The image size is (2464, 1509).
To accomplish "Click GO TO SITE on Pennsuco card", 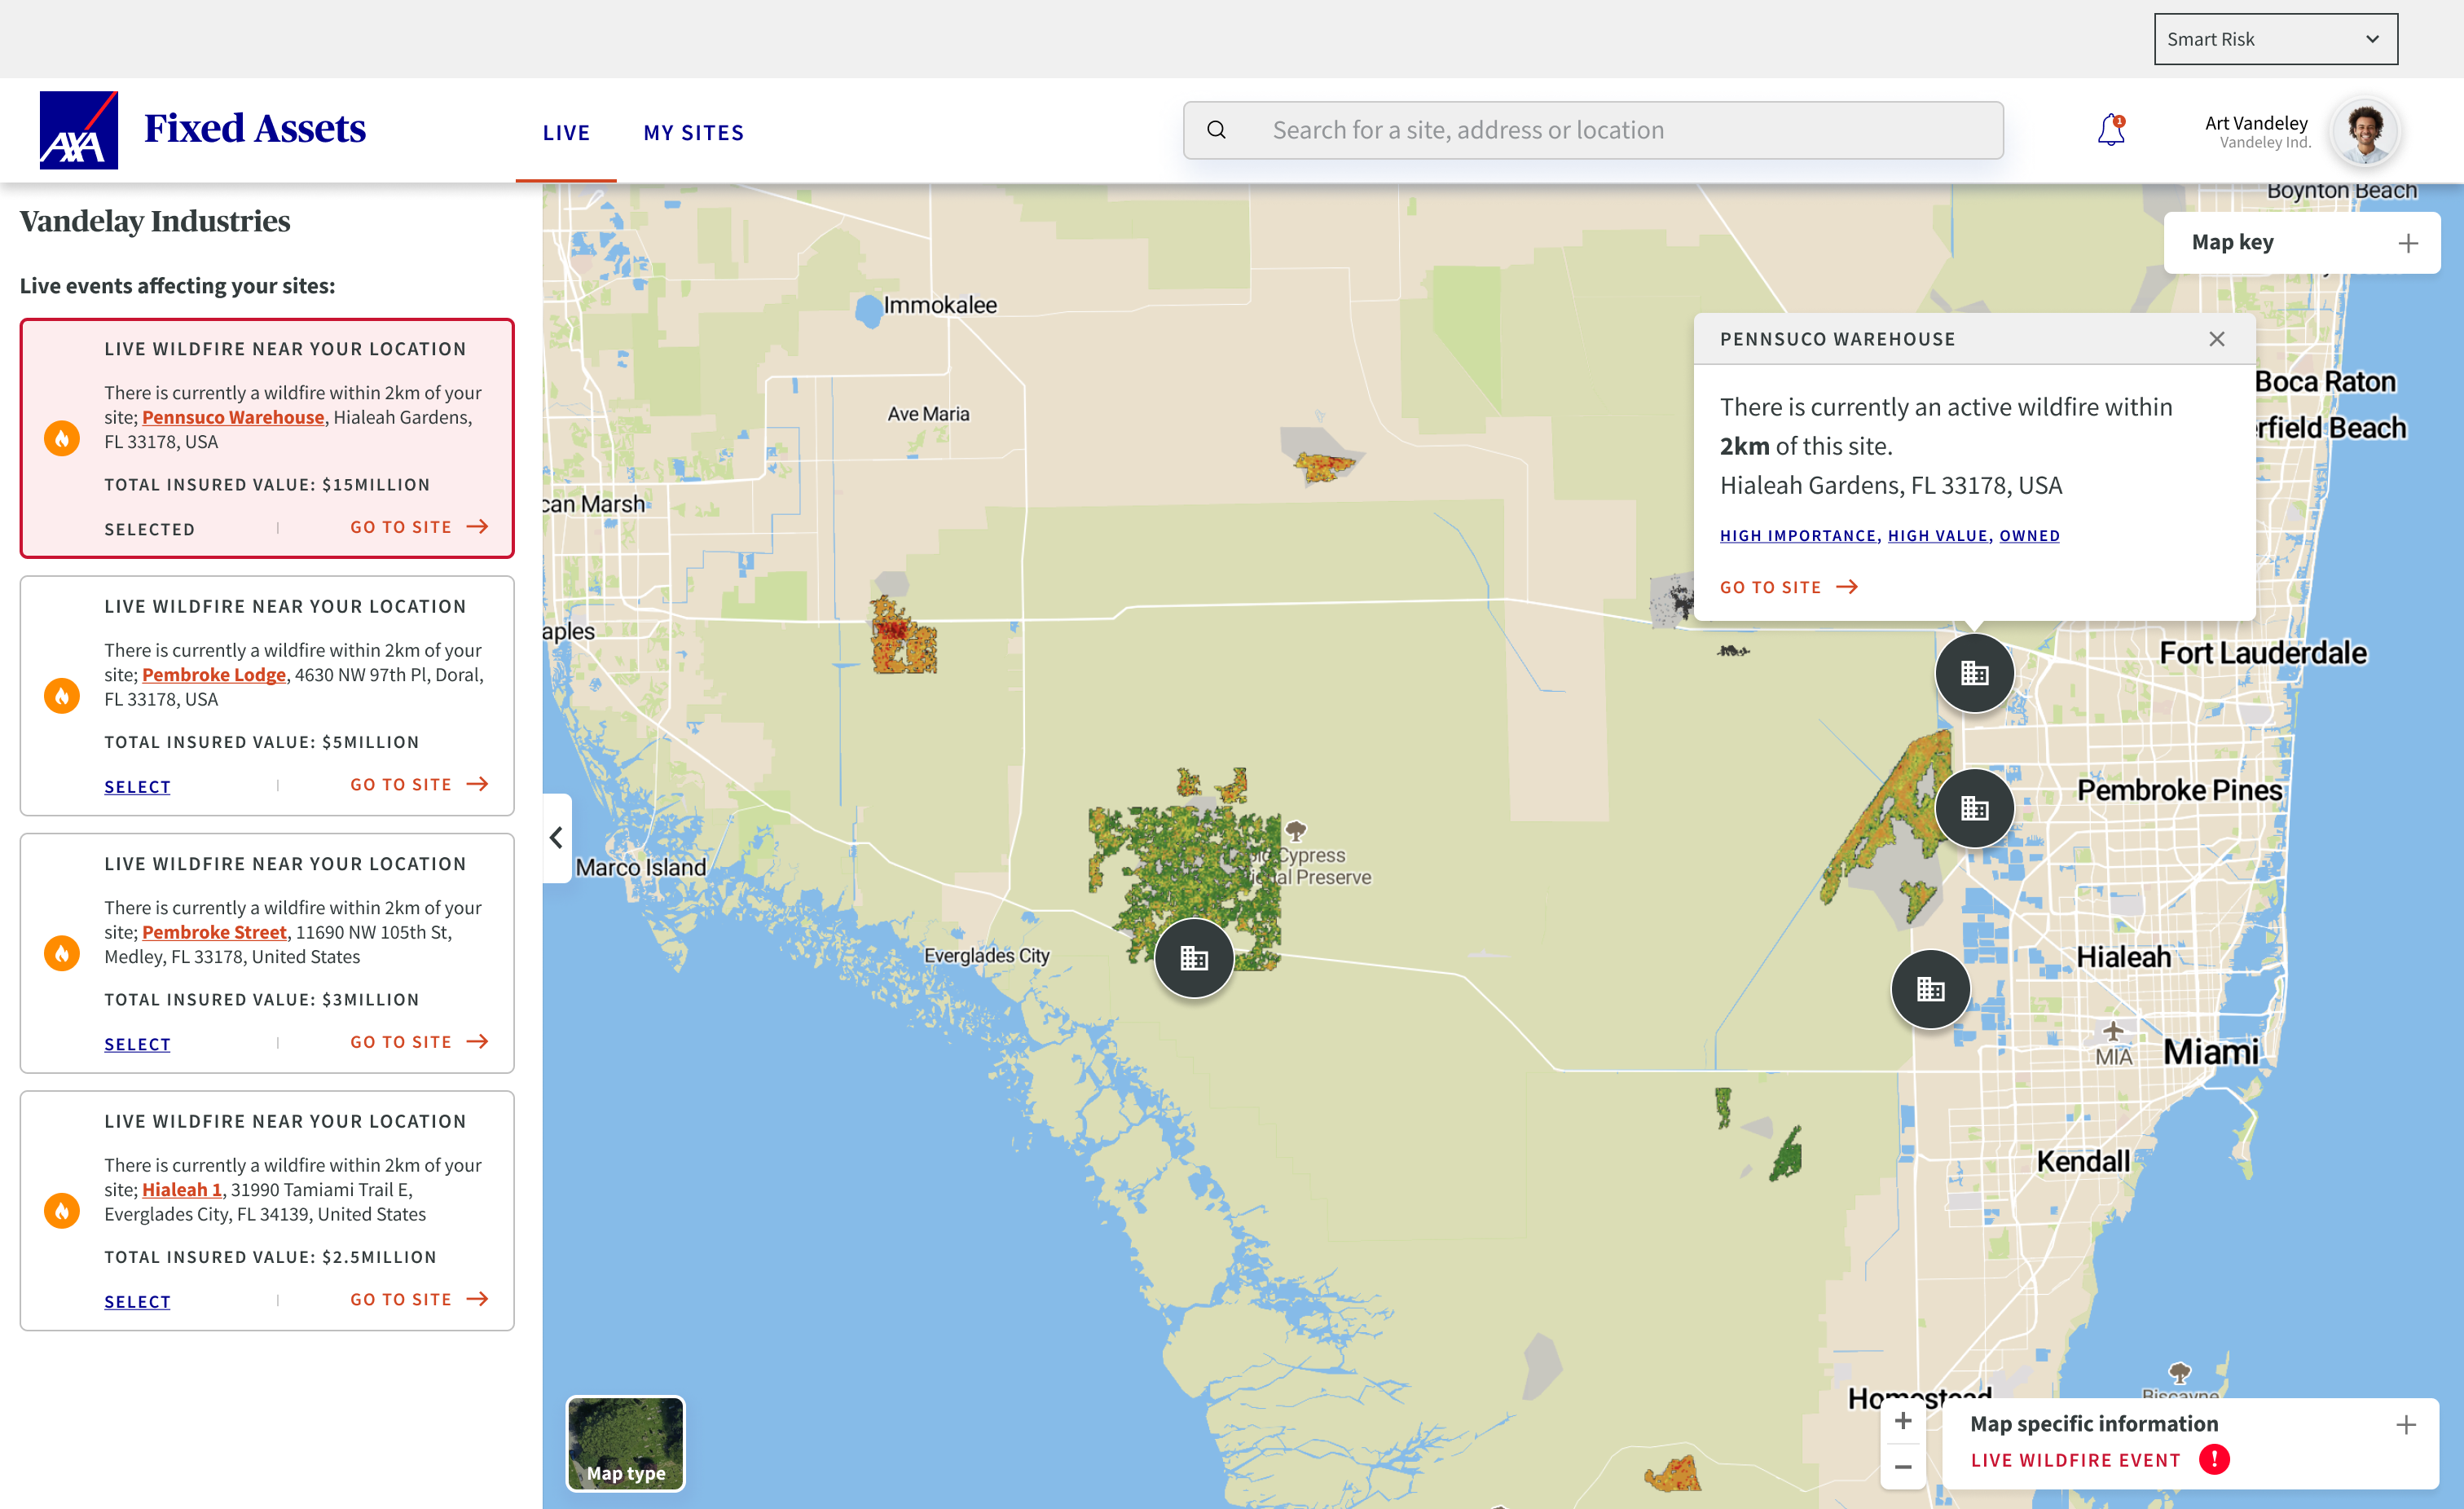I will (419, 527).
